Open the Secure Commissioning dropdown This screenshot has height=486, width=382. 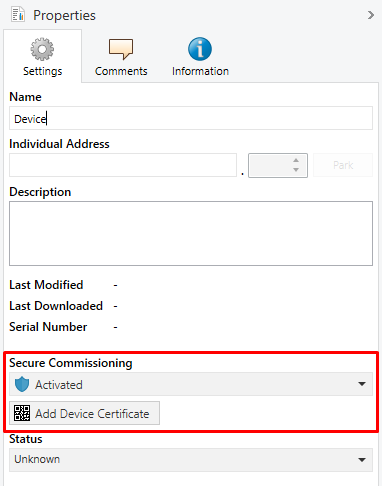click(191, 384)
